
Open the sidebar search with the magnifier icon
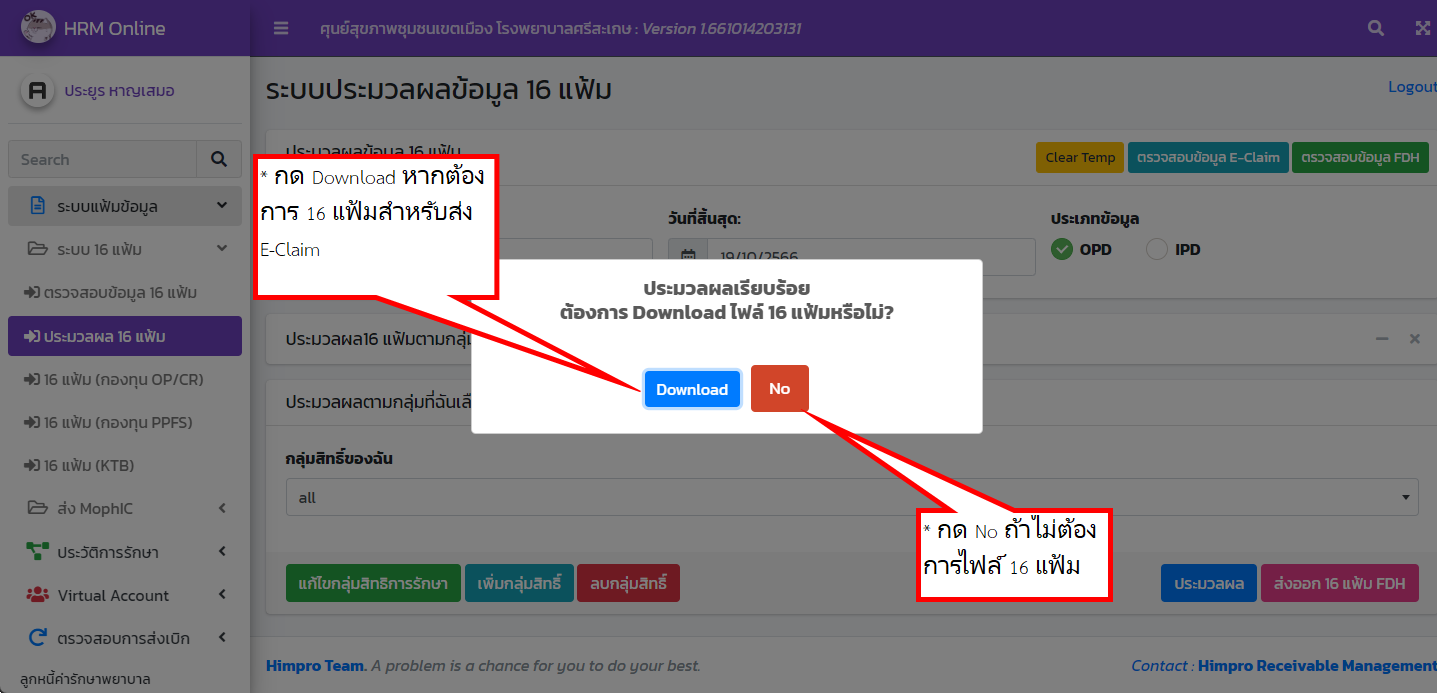click(218, 159)
